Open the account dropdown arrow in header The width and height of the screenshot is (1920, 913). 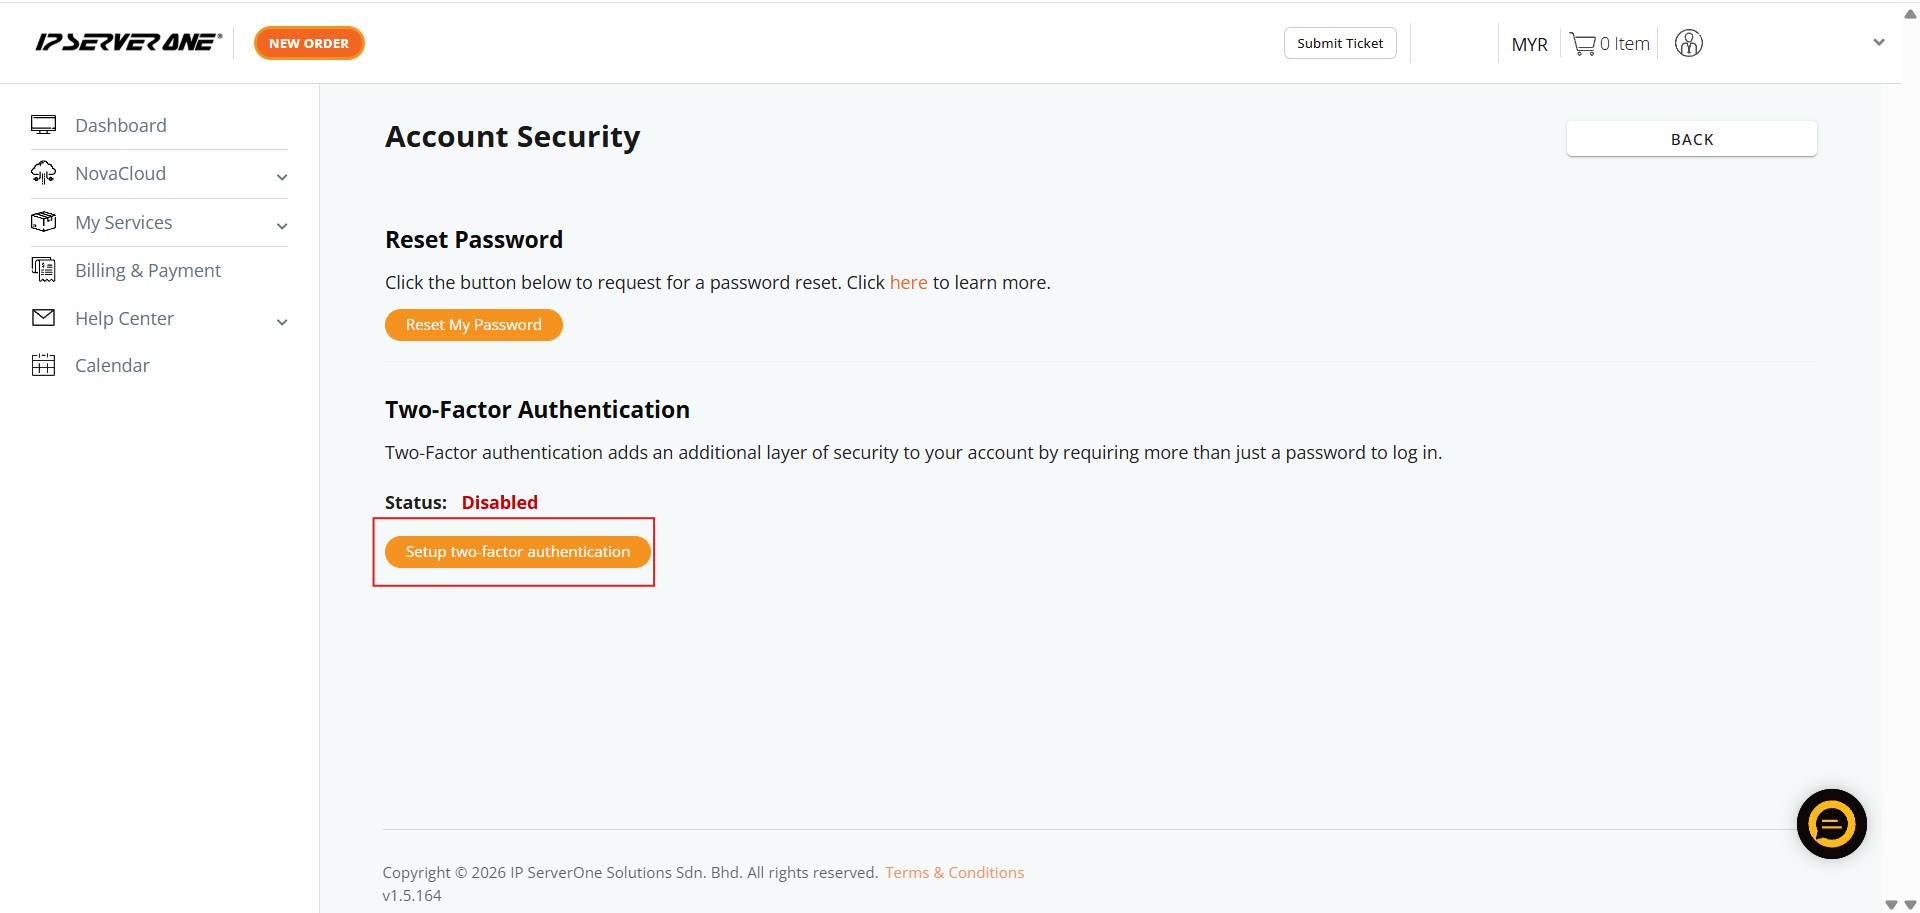click(1879, 42)
